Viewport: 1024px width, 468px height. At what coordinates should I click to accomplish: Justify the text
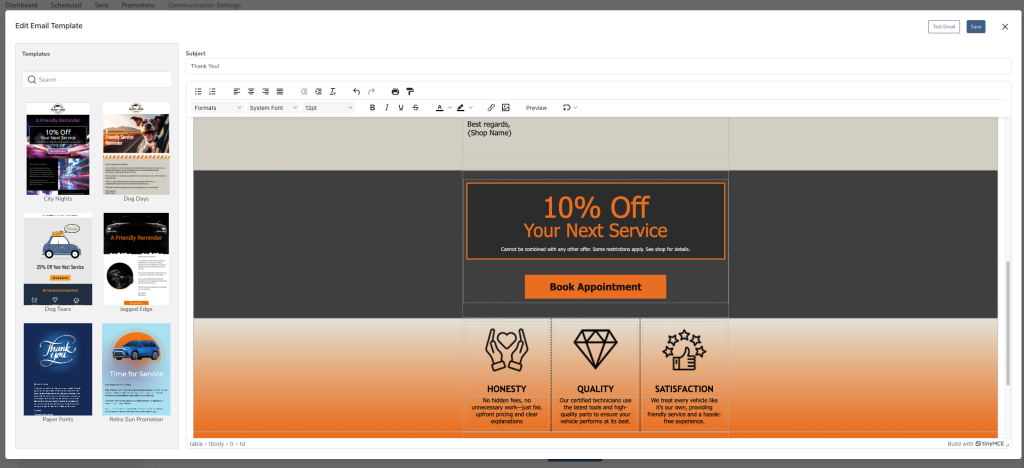point(280,91)
